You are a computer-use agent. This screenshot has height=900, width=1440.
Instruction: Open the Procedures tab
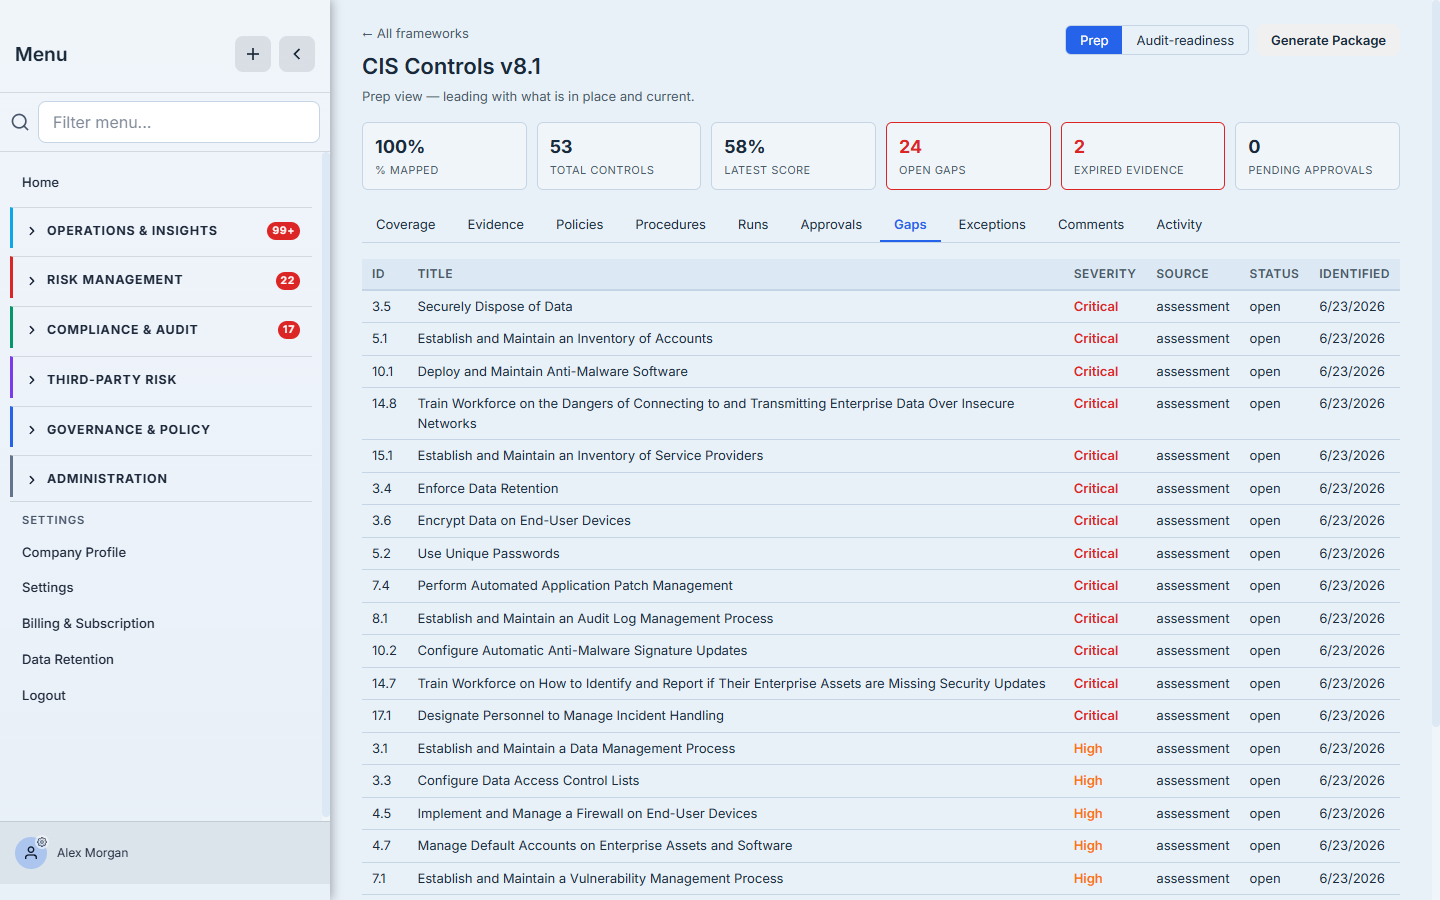point(671,225)
